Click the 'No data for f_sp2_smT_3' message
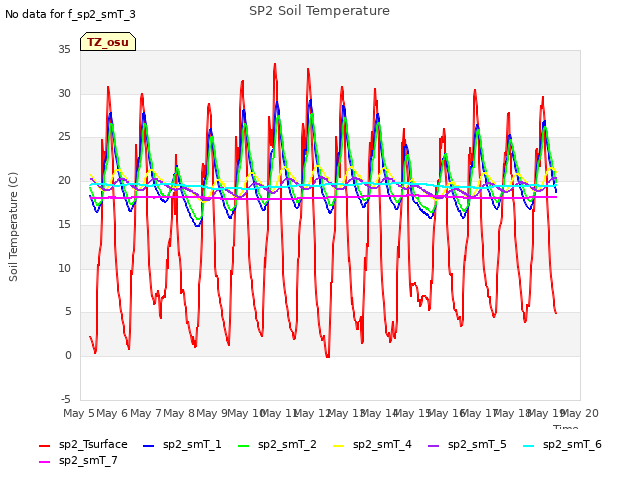Image resolution: width=640 pixels, height=480 pixels. [70, 14]
